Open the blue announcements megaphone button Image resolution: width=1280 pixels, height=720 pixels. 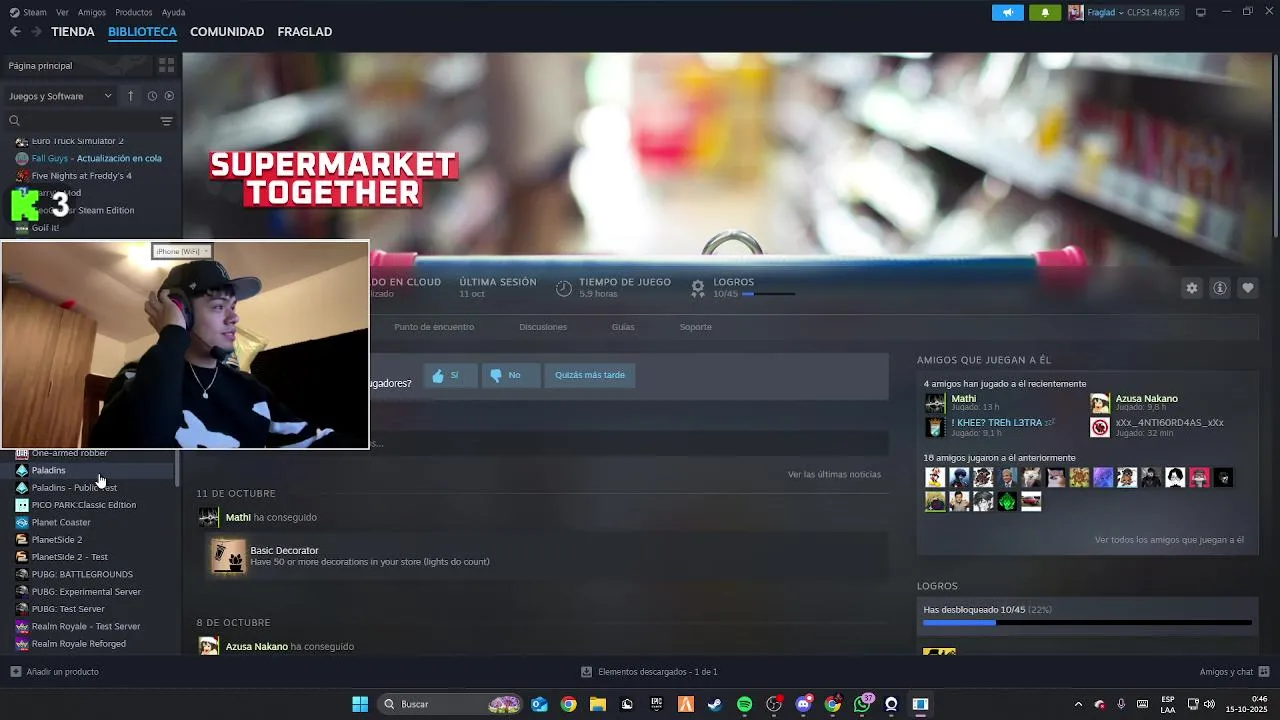click(1008, 12)
